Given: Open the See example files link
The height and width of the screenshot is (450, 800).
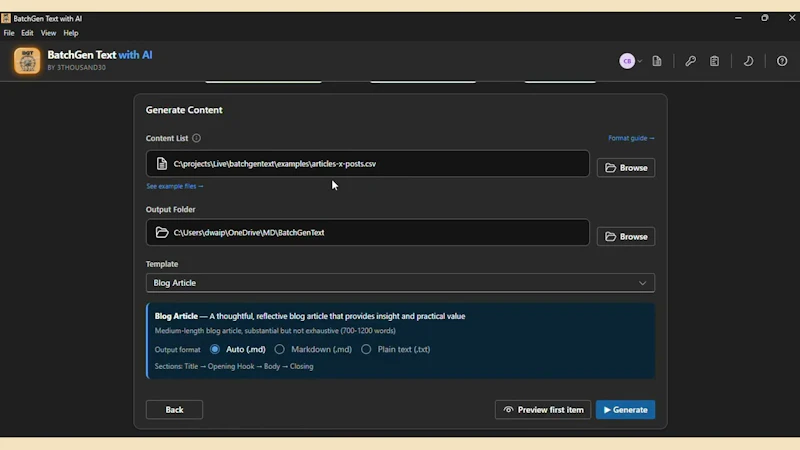Looking at the screenshot, I should [174, 186].
